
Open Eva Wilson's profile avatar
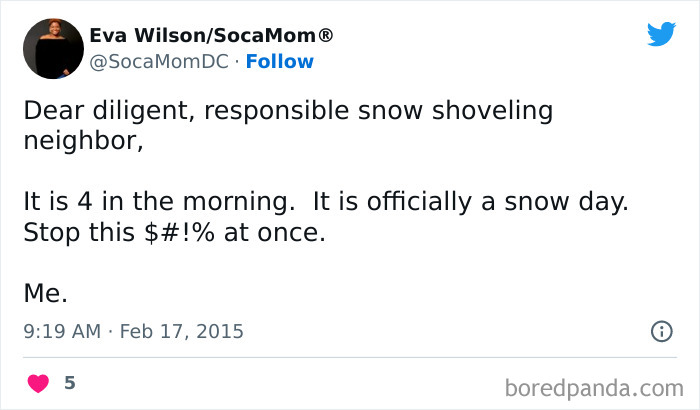52,48
